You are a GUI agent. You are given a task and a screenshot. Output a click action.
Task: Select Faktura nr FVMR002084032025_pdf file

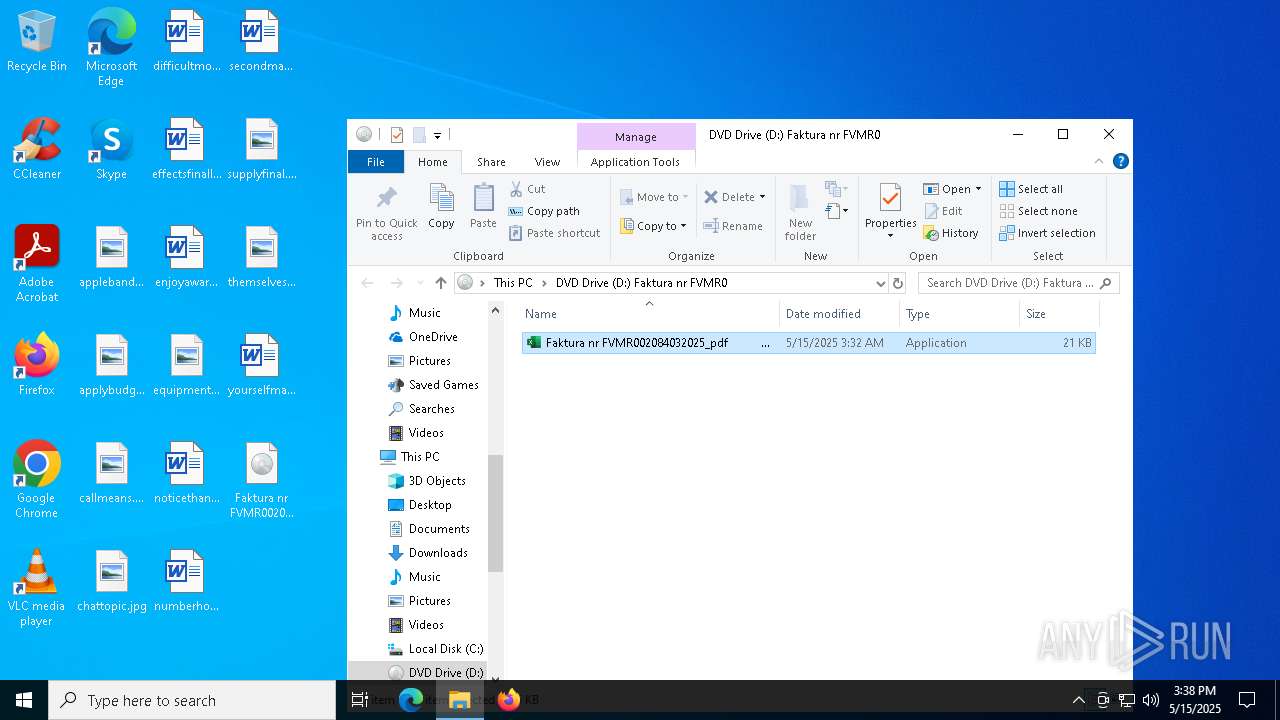(808, 343)
